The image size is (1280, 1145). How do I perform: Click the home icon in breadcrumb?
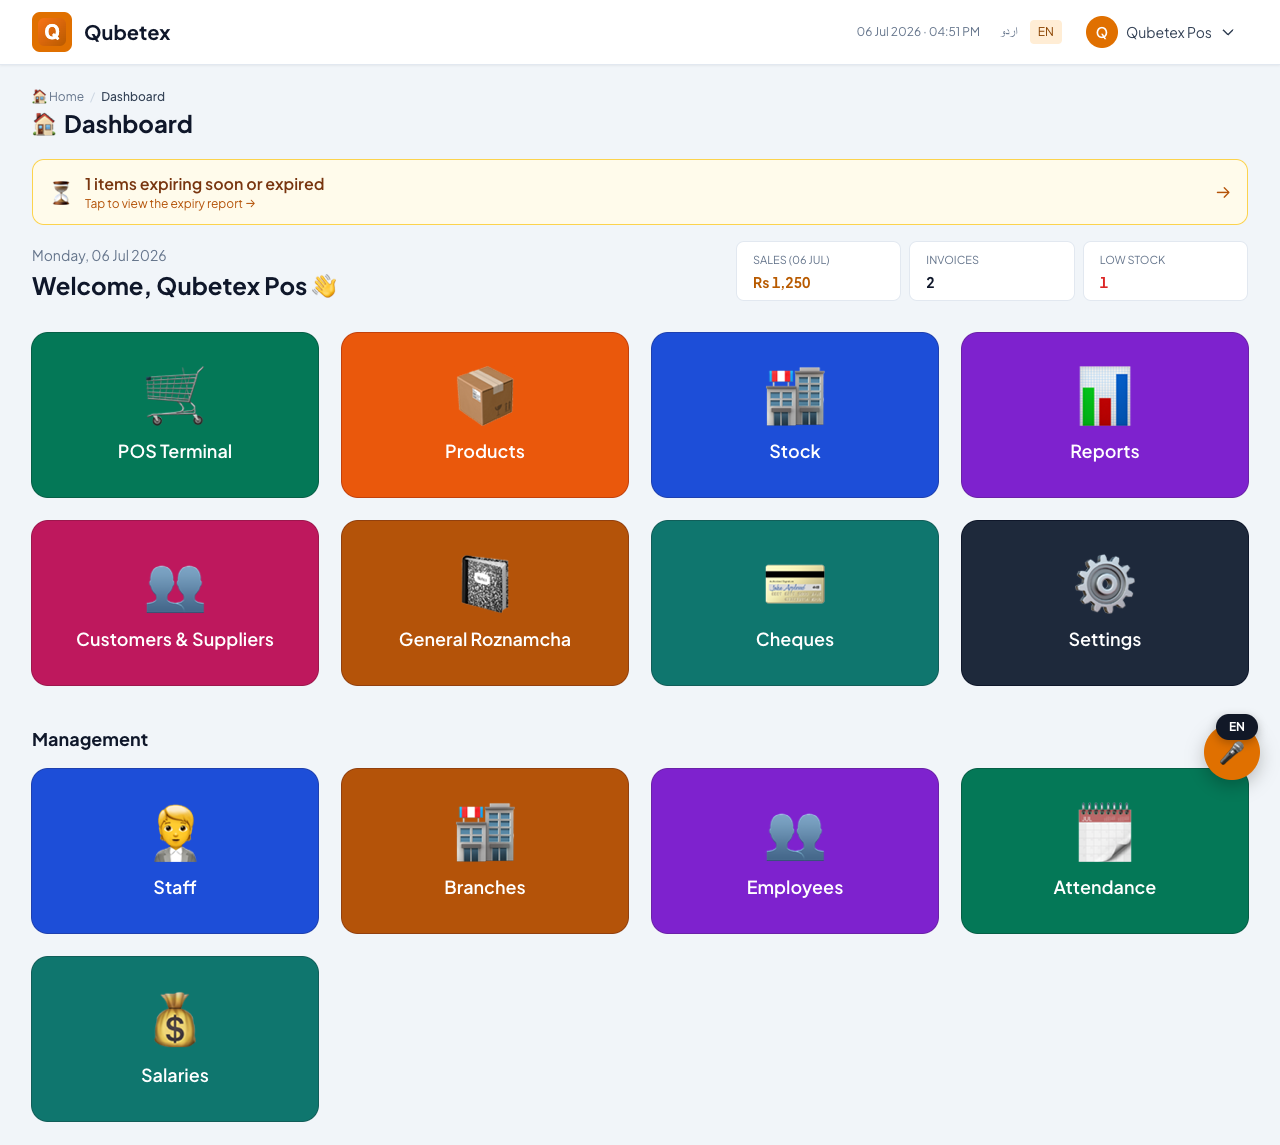click(39, 96)
